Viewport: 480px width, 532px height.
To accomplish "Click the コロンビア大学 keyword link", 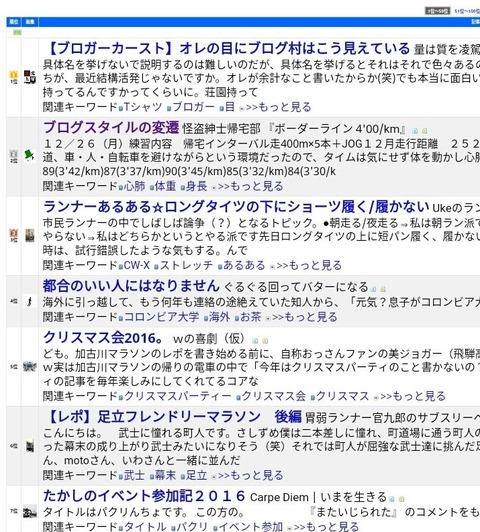I will coord(161,317).
